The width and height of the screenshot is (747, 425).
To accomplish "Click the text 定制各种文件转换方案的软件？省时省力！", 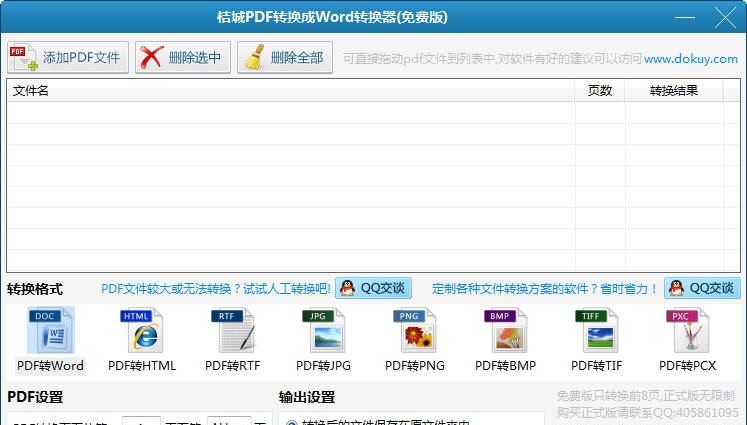I will (x=545, y=289).
